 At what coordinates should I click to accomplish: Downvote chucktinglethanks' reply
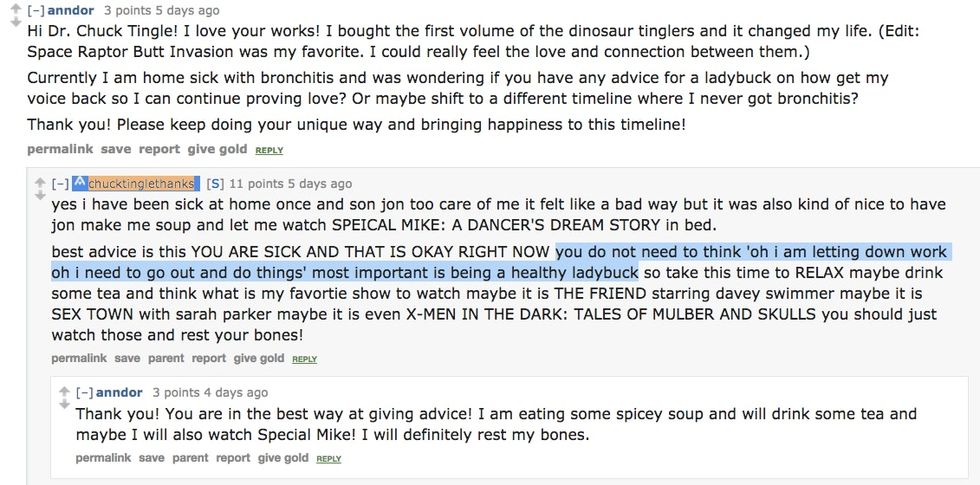40,196
